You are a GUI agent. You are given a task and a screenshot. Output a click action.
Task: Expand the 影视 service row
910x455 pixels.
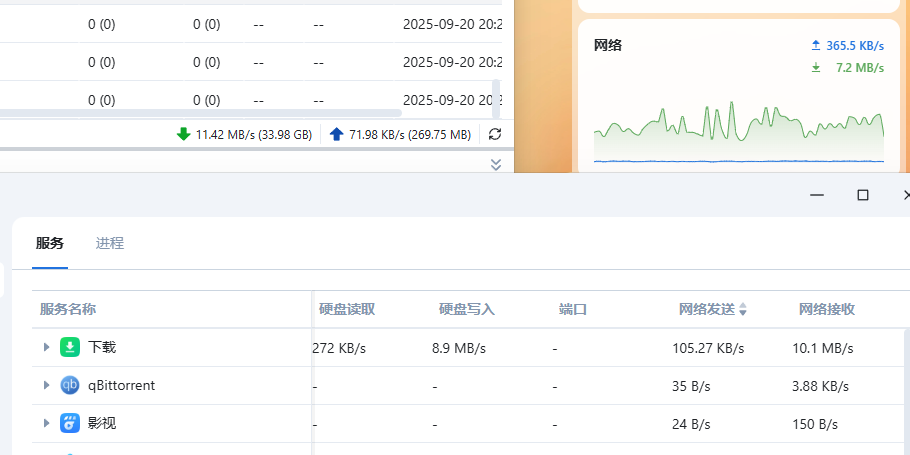coord(47,423)
